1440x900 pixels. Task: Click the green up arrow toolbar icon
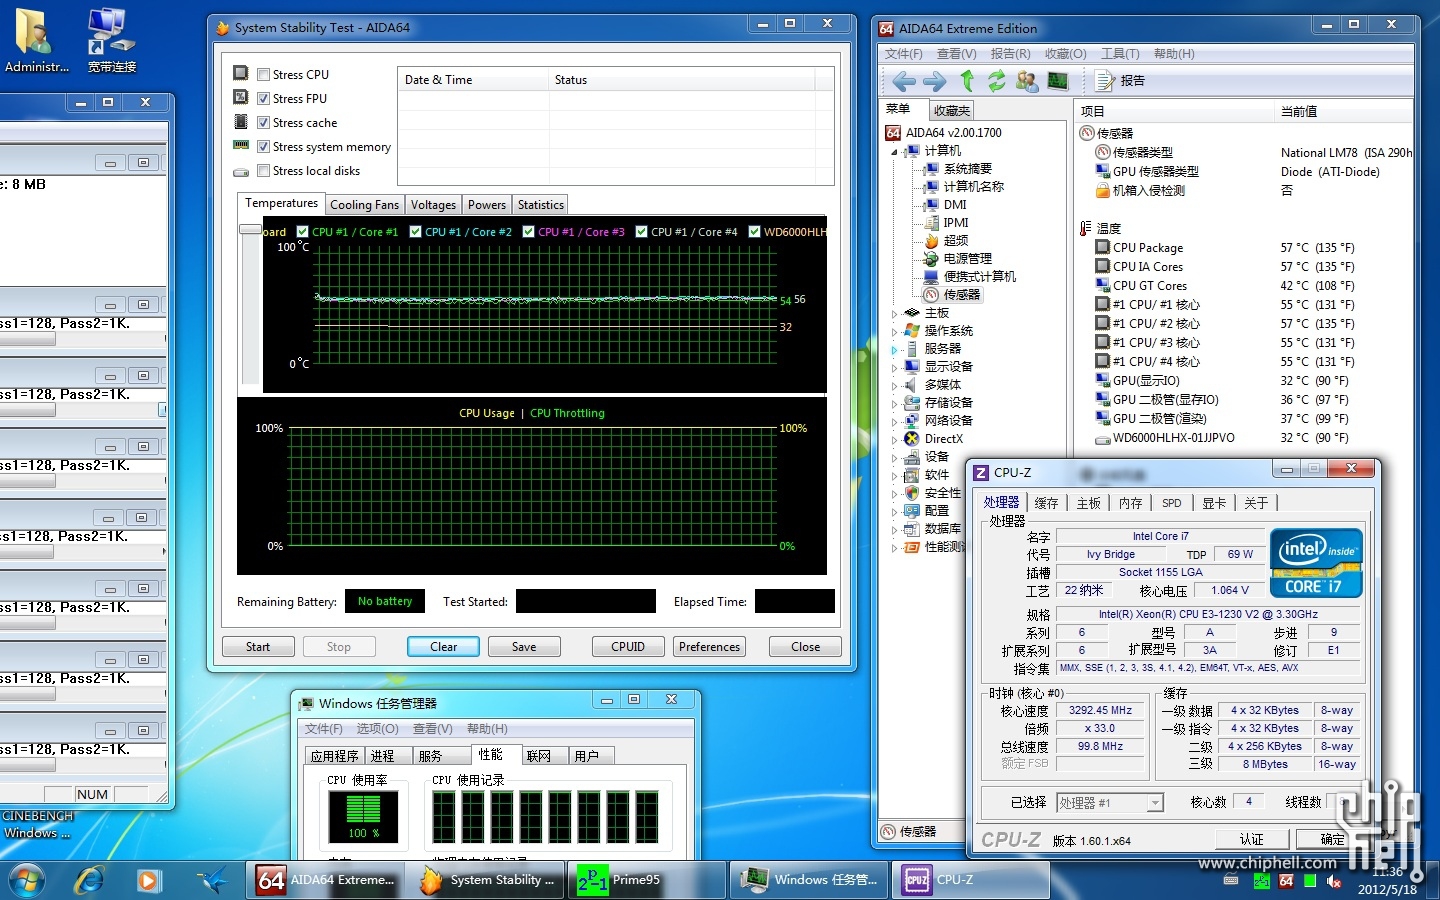pos(967,81)
